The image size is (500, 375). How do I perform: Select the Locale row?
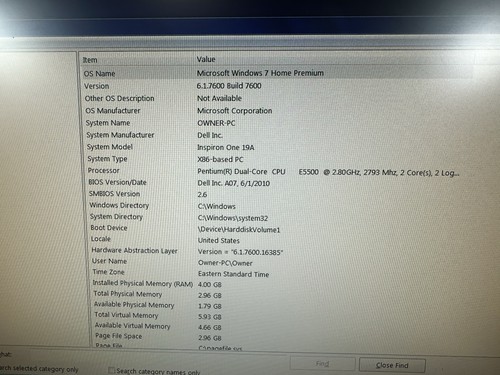pyautogui.click(x=101, y=239)
